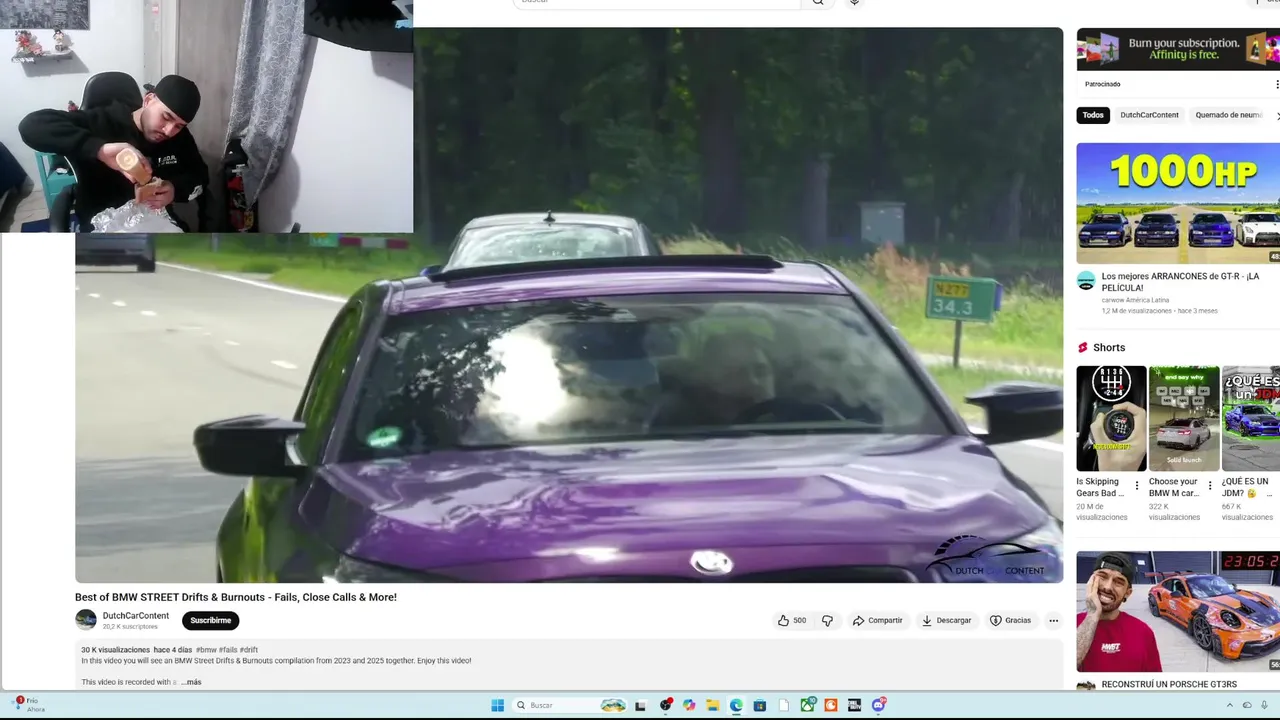This screenshot has height=720, width=1280.
Task: Click the video title 'Best of BMW STREET Drifts & Burnouts'
Action: (x=236, y=597)
